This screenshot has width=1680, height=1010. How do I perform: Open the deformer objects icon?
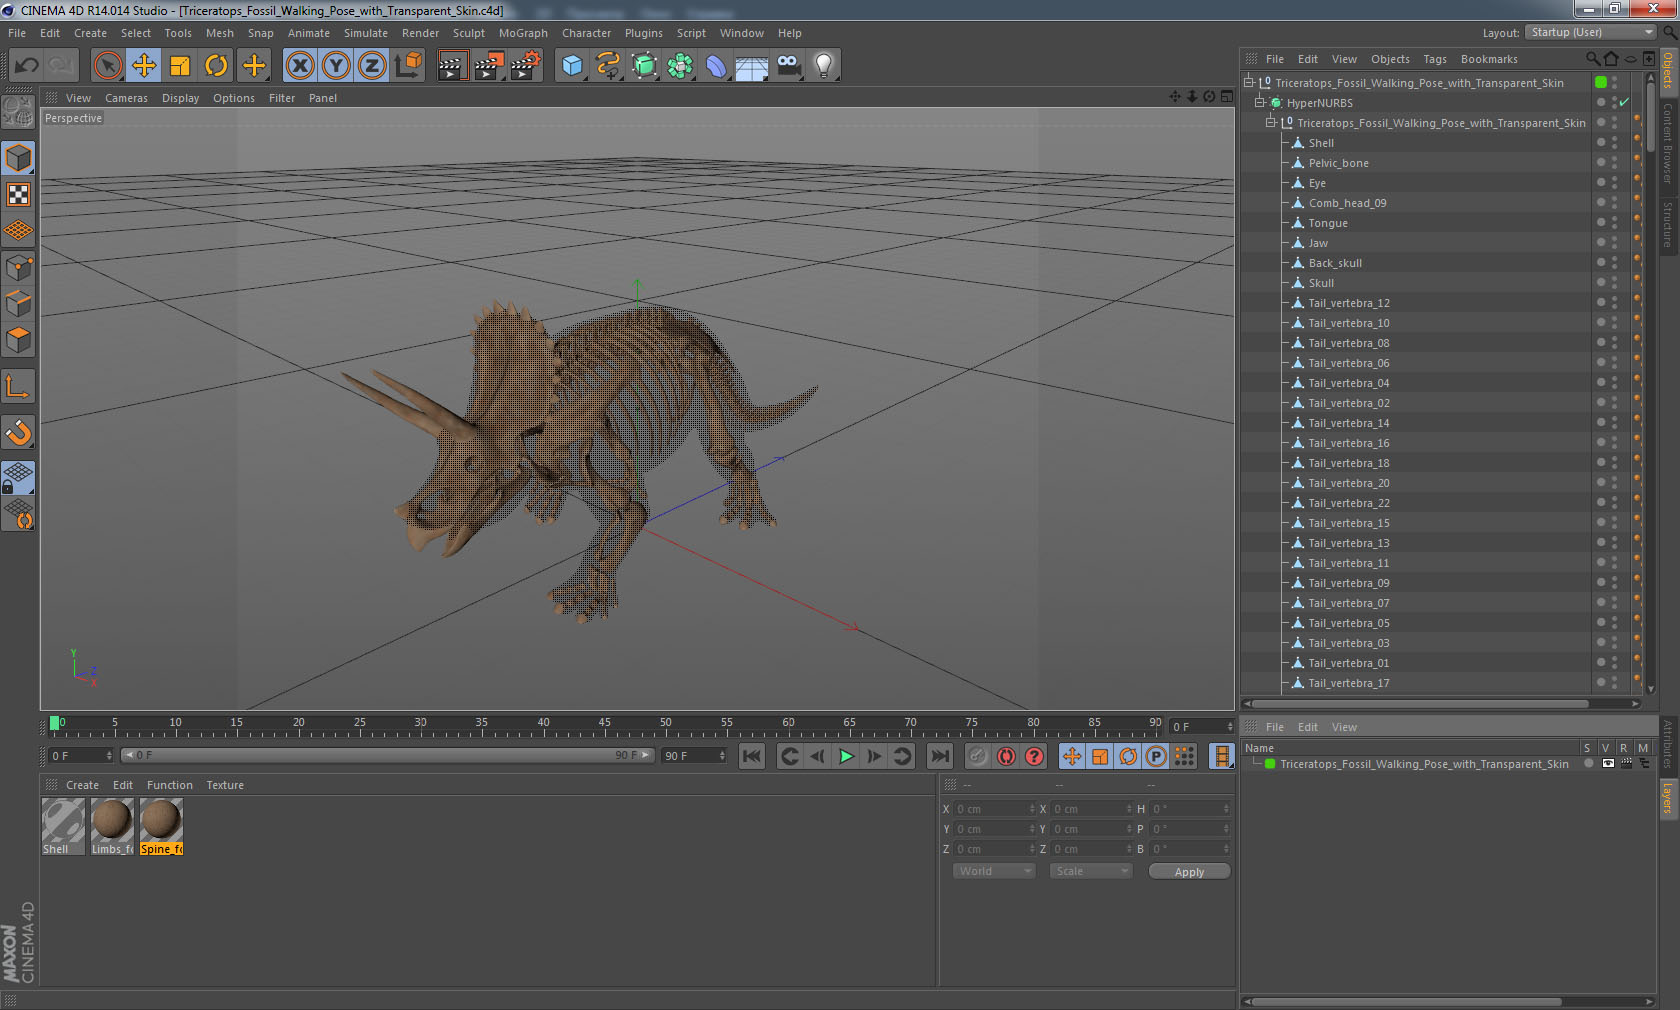[x=716, y=66]
